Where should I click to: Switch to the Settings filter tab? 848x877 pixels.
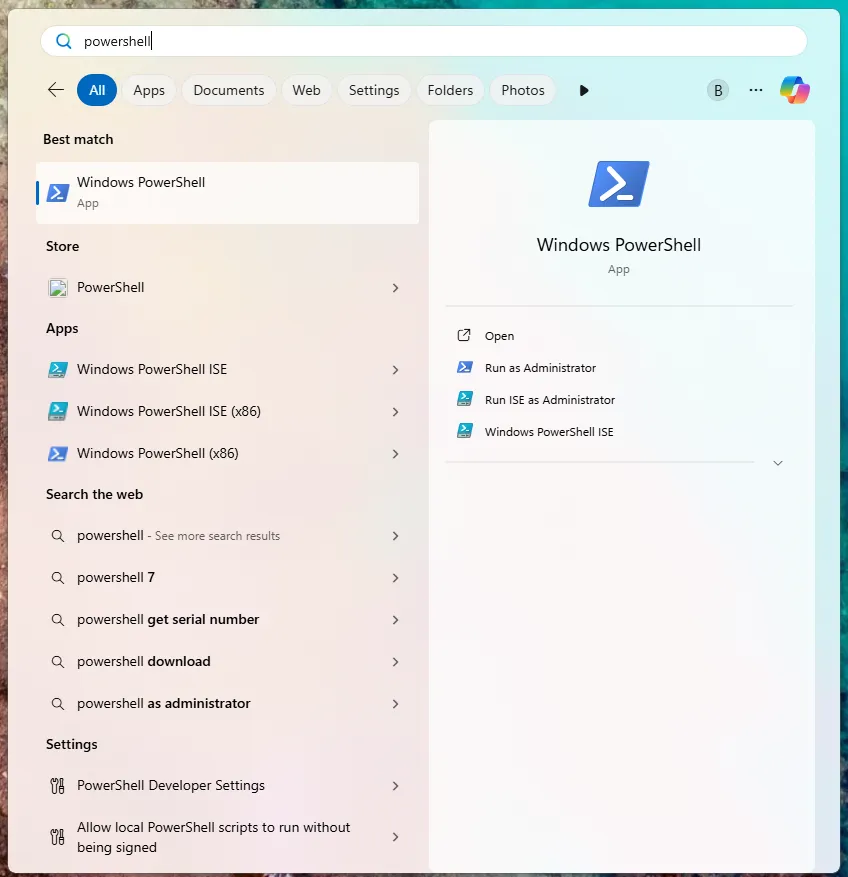[x=374, y=90]
